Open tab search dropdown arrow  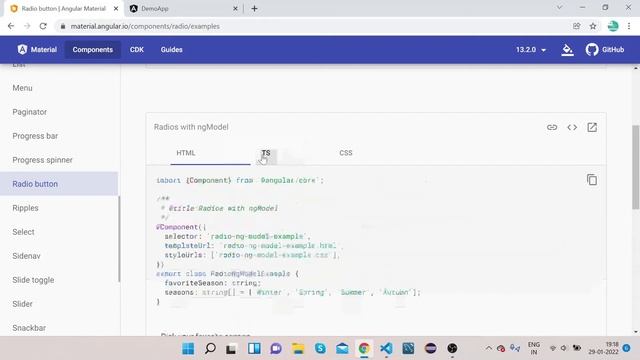tap(559, 7)
